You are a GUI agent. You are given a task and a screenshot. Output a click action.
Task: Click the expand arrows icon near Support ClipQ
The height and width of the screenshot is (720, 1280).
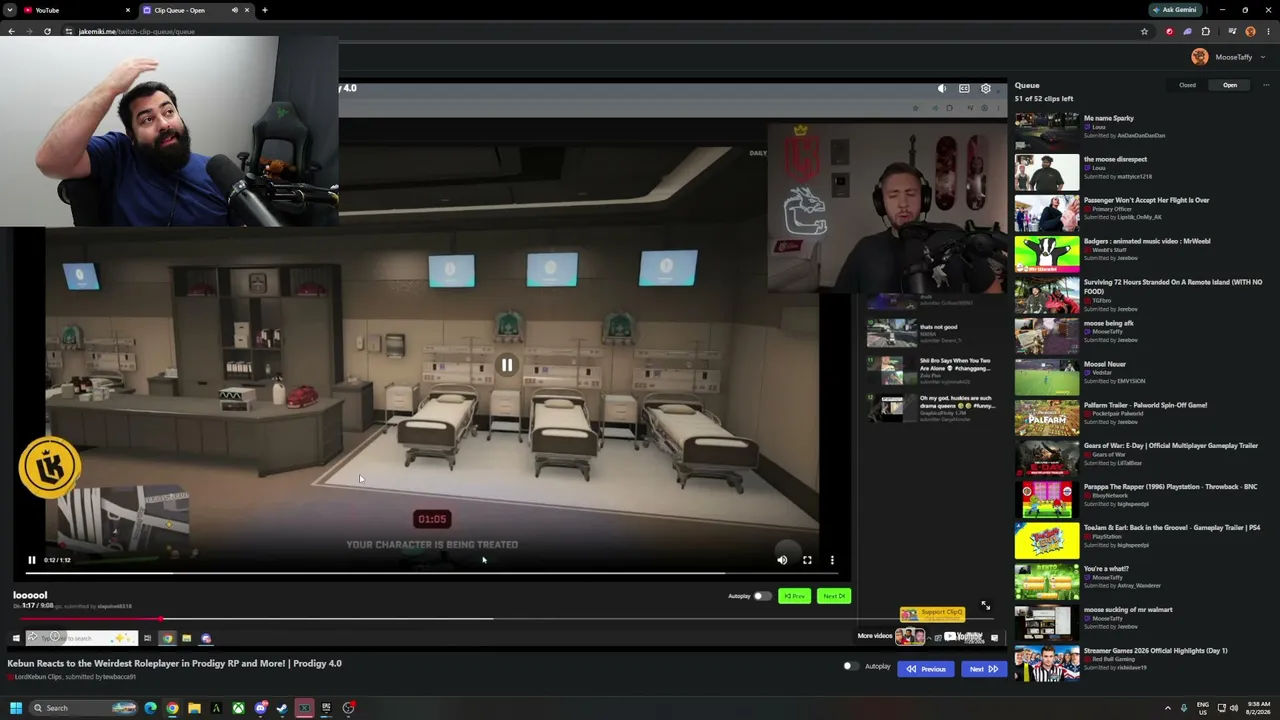985,605
